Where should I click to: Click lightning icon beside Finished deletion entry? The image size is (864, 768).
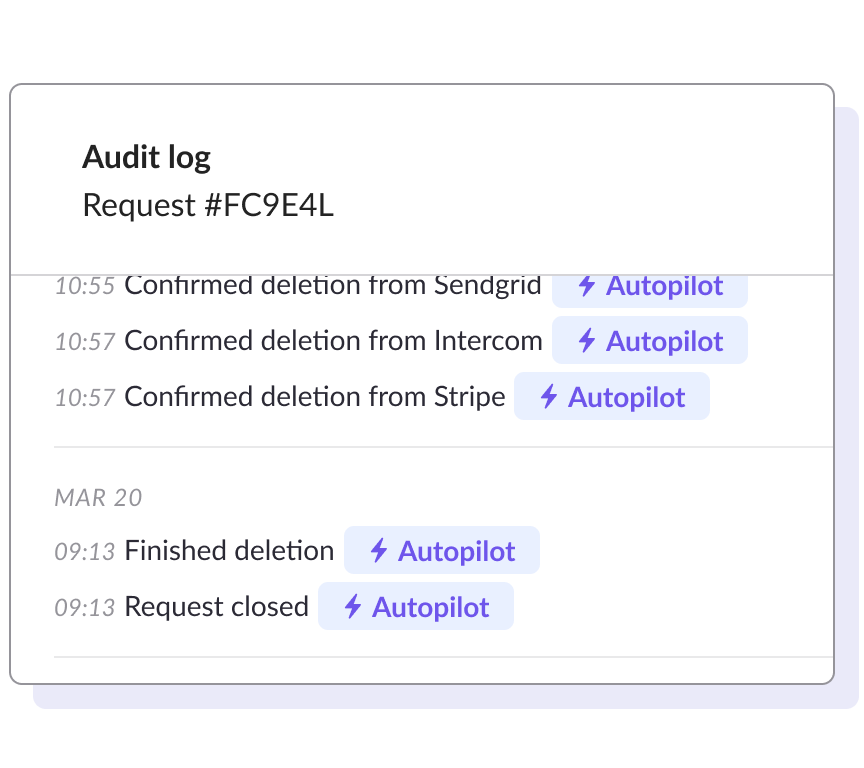coord(379,551)
